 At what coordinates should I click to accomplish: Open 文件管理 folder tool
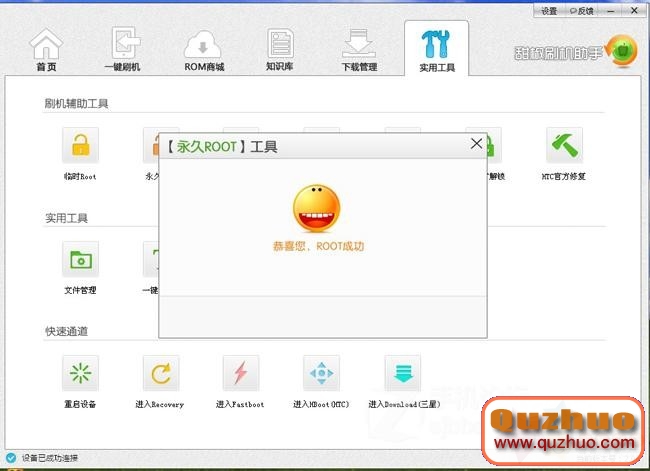click(x=80, y=259)
